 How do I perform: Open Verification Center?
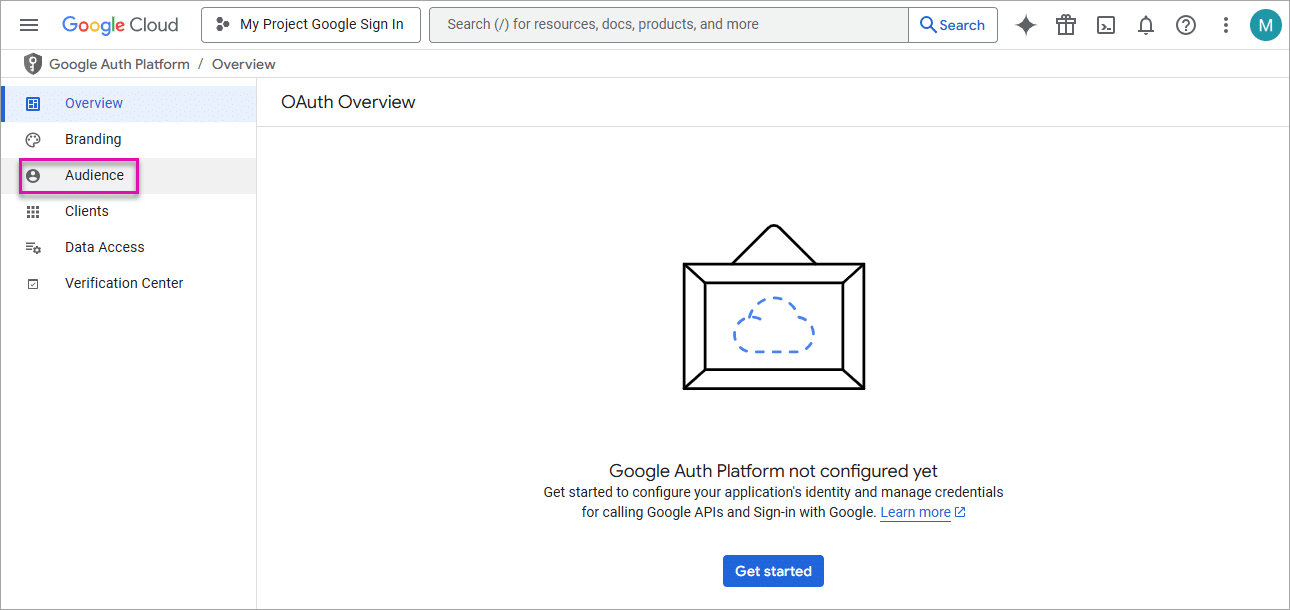(x=124, y=283)
